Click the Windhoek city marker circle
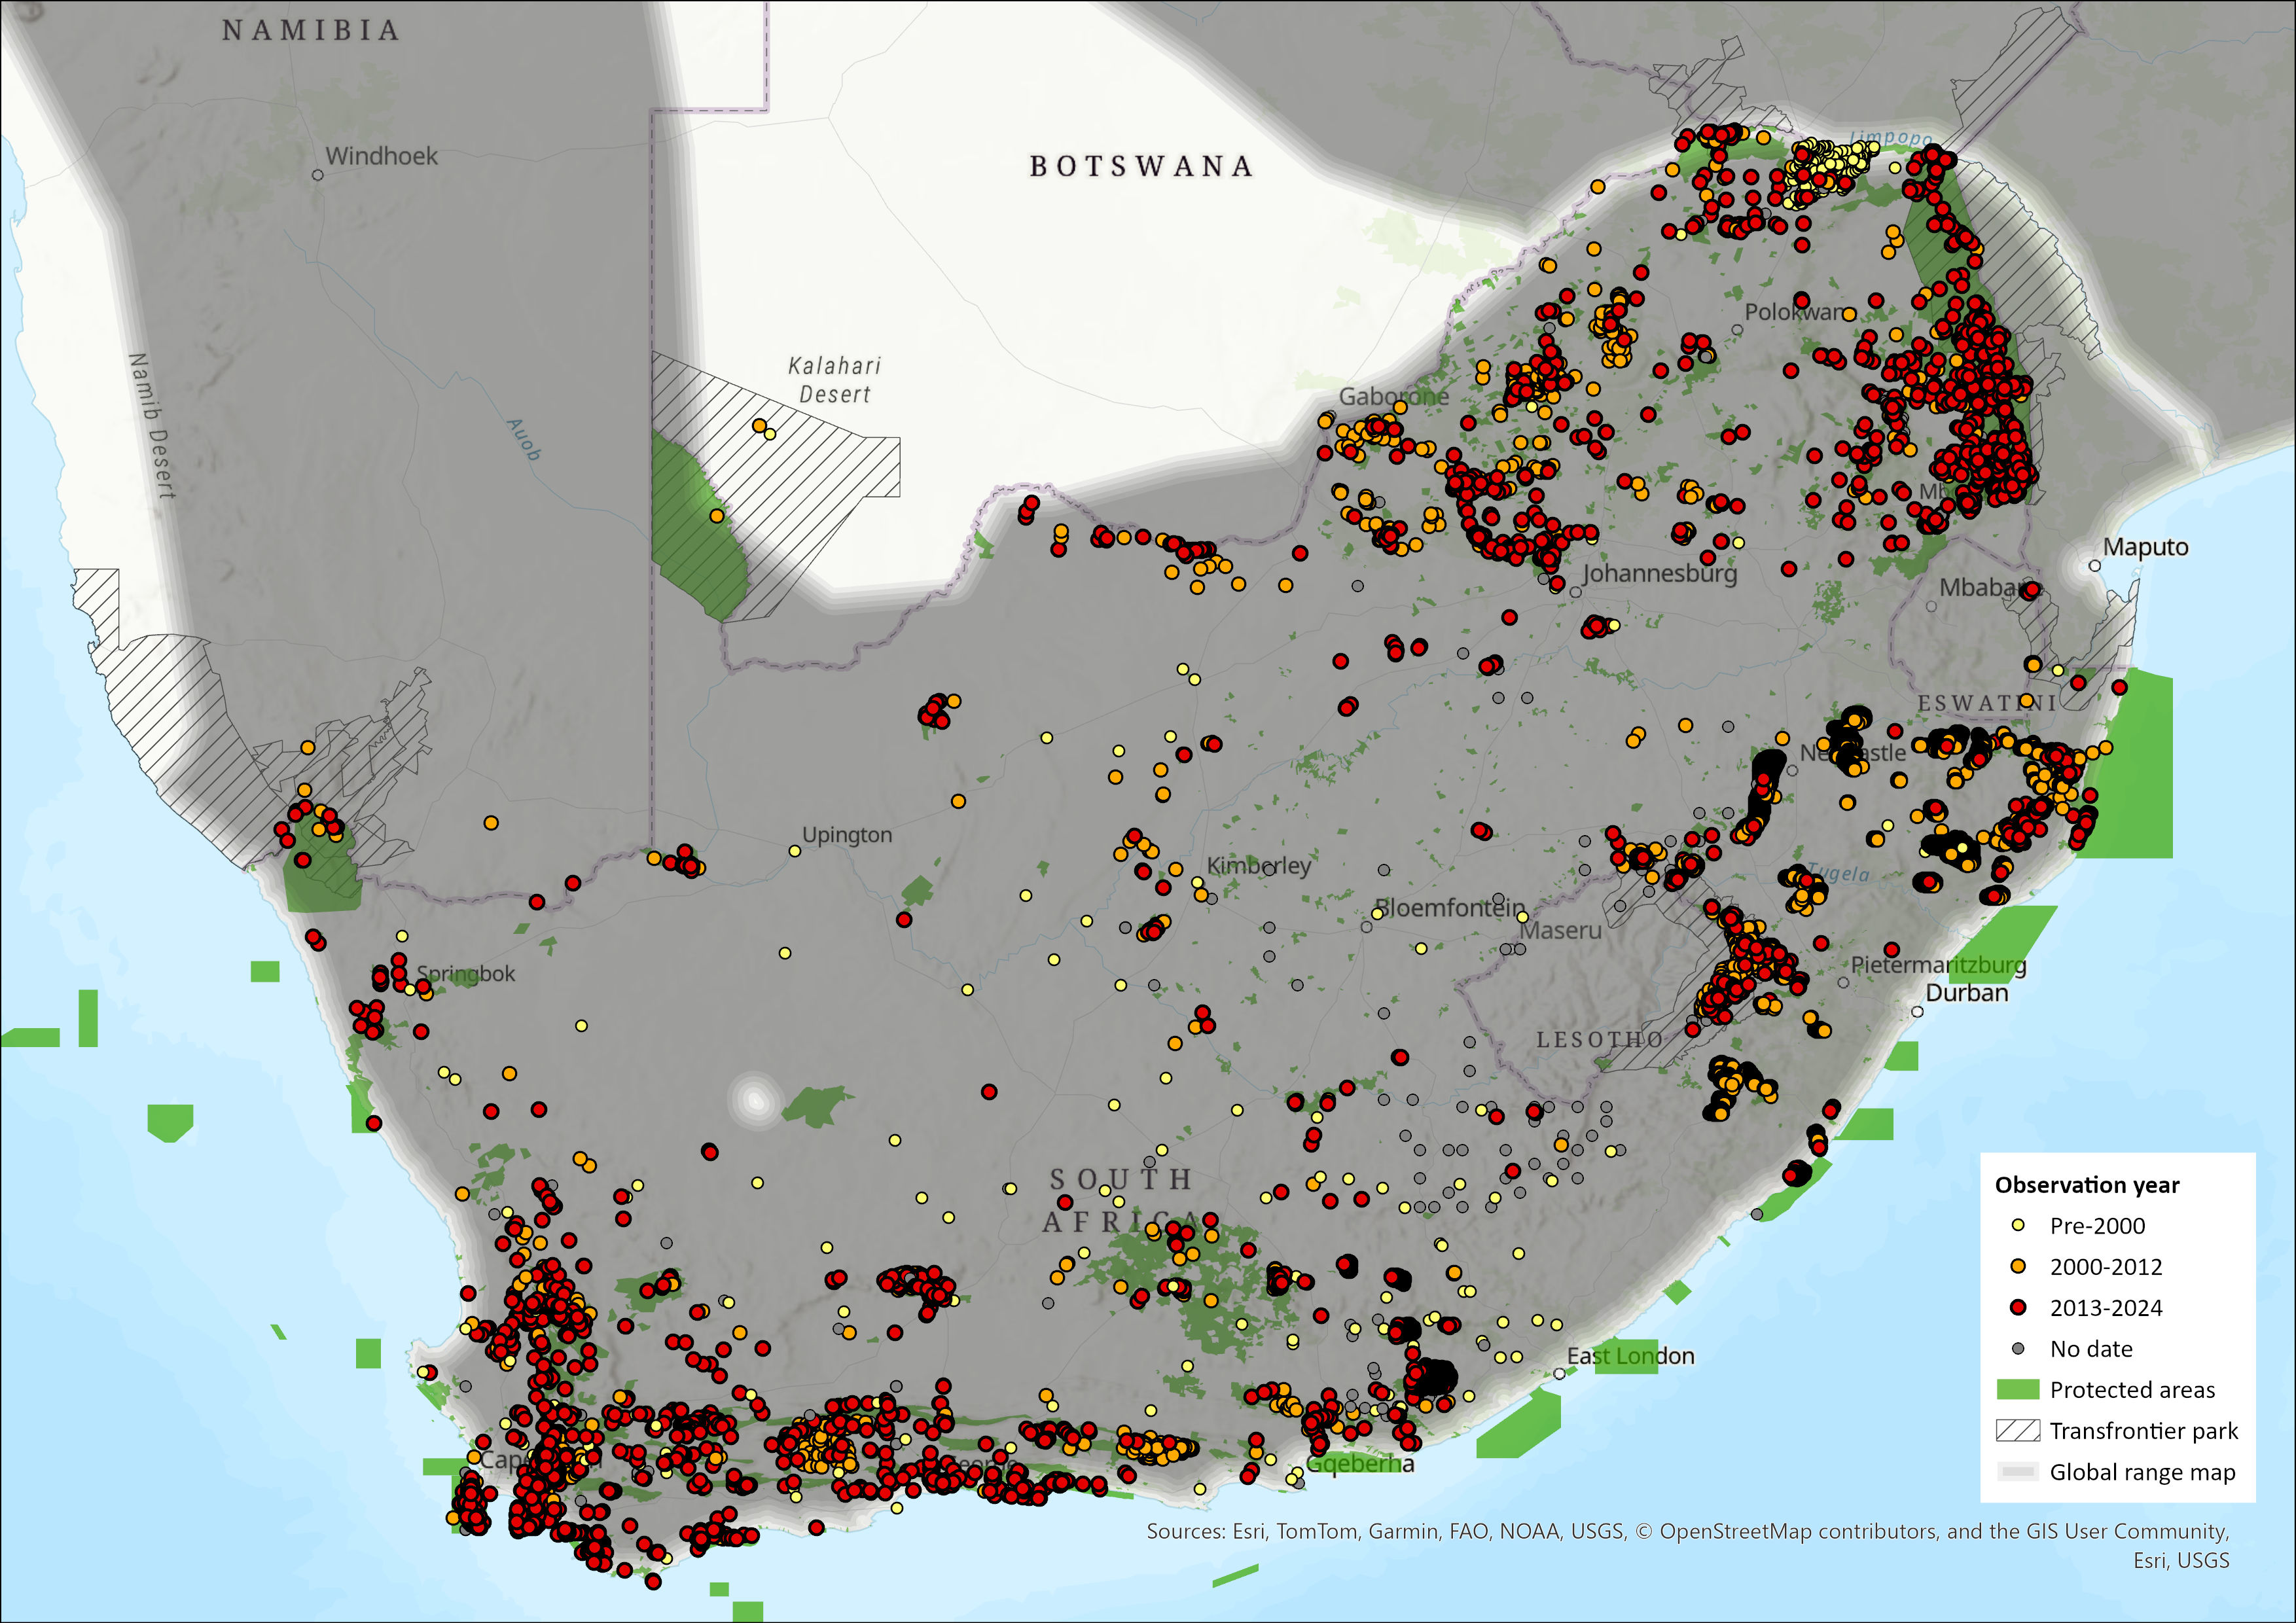This screenshot has width=2296, height=1623. 318,175
